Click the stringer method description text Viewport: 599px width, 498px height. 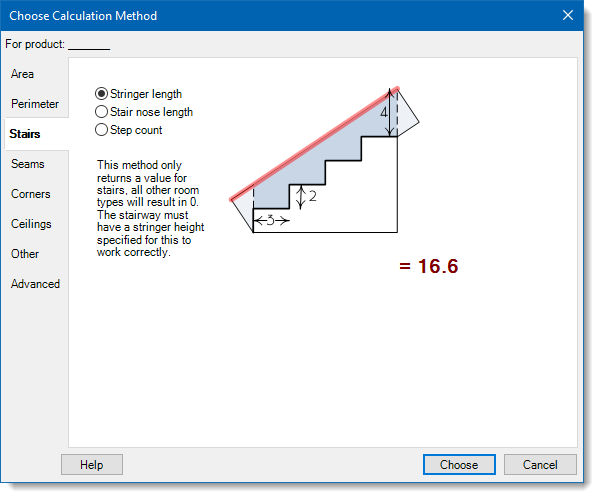(150, 209)
